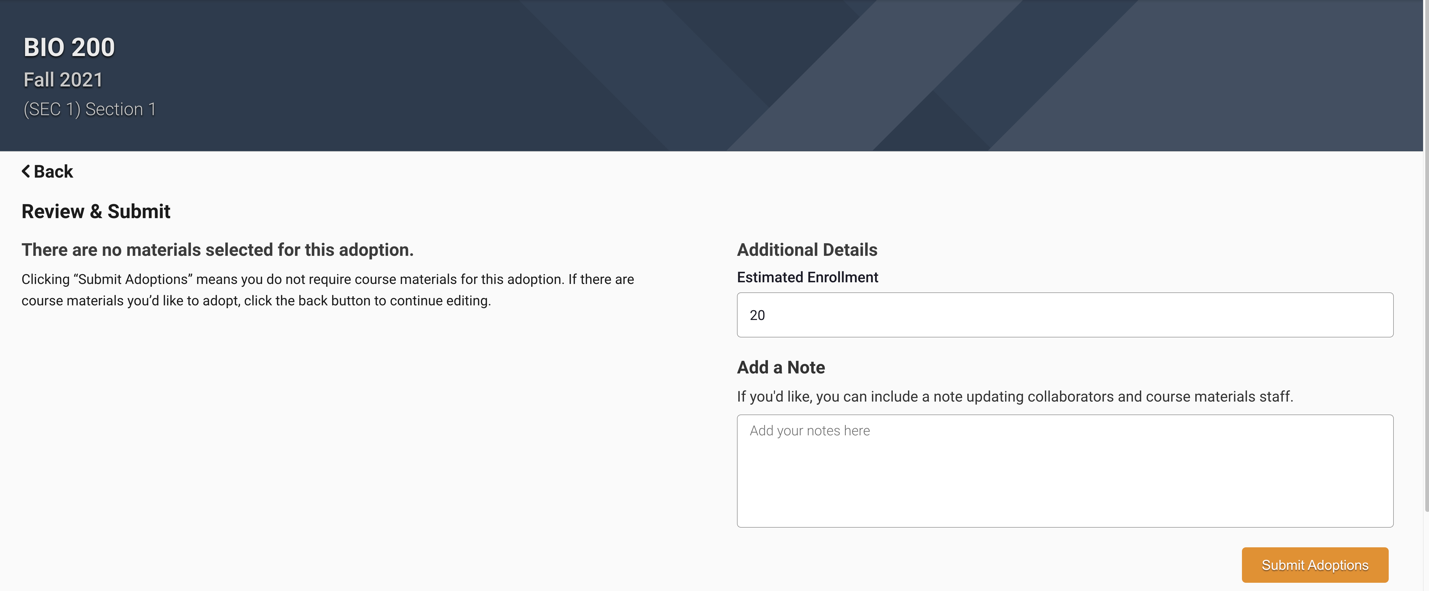Click the no materials selected message heading
The height and width of the screenshot is (591, 1429).
point(217,250)
